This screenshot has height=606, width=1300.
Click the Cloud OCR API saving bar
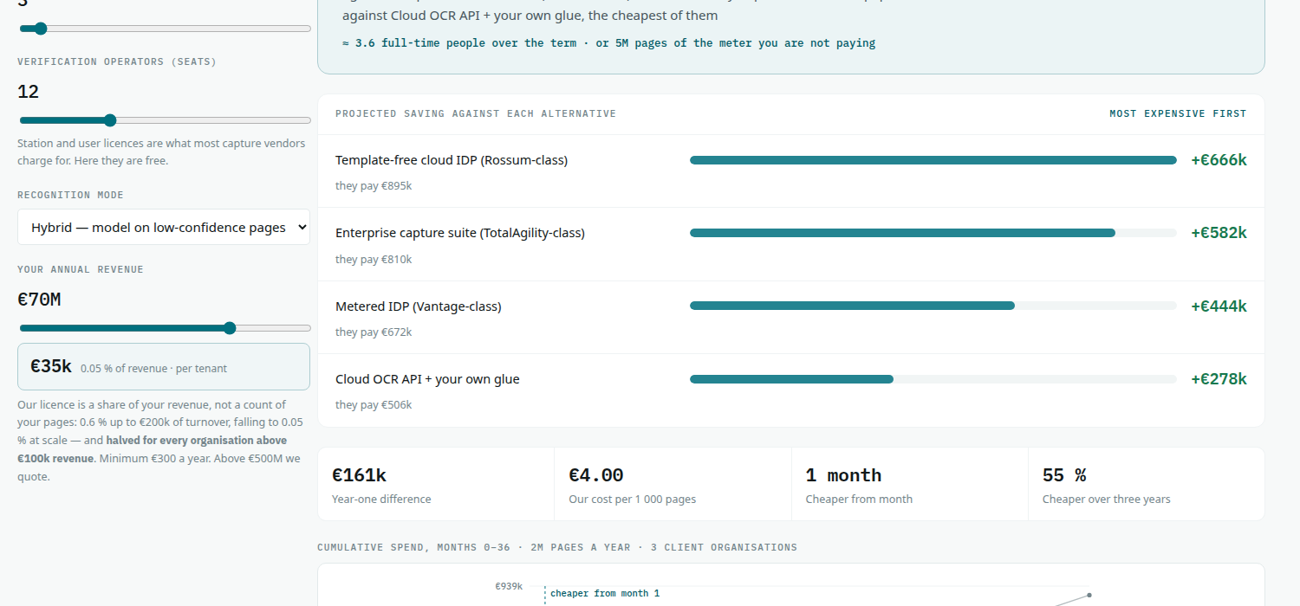point(933,379)
